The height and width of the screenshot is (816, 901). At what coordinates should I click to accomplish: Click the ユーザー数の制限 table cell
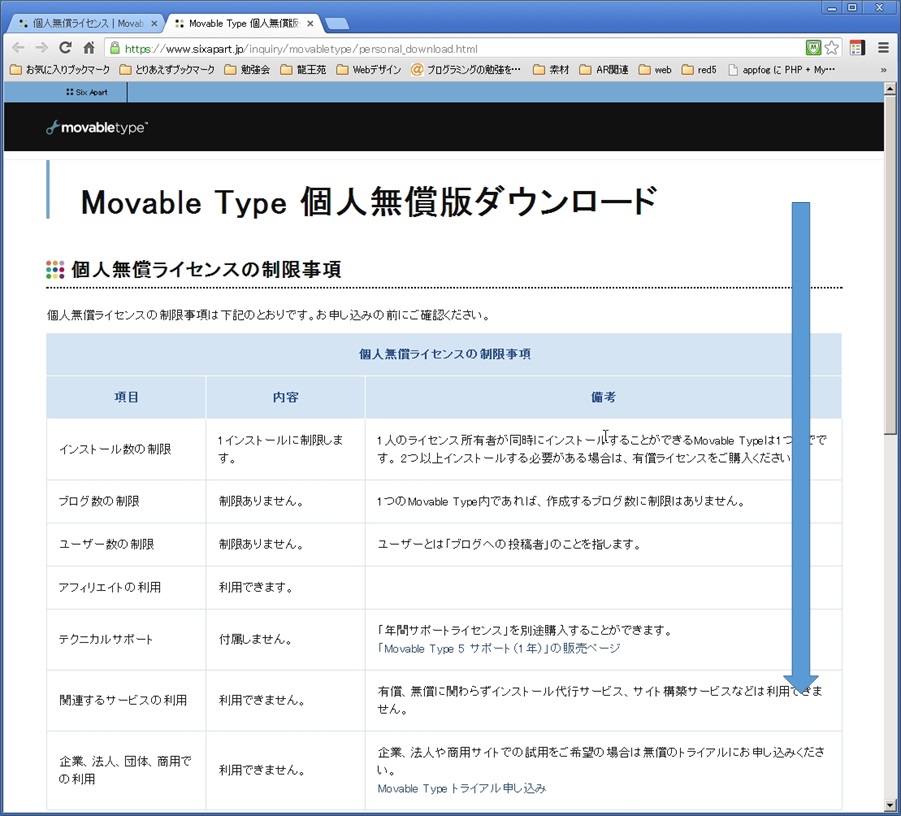[x=126, y=545]
